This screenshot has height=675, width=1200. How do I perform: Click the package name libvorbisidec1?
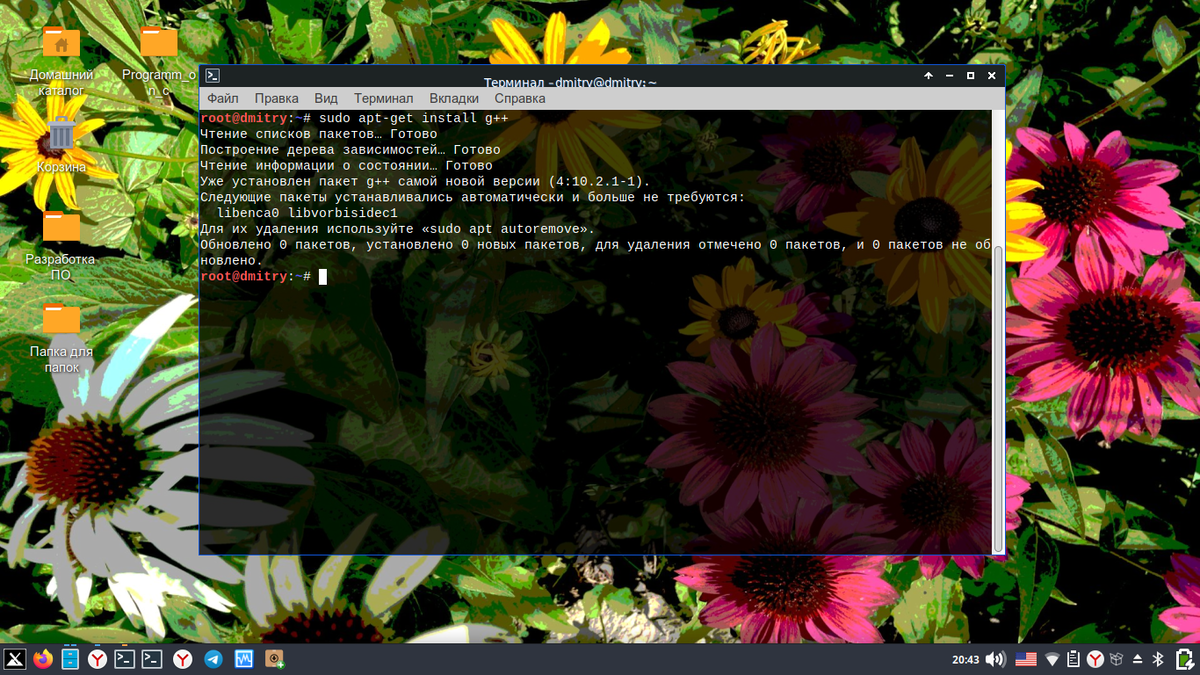(x=343, y=214)
